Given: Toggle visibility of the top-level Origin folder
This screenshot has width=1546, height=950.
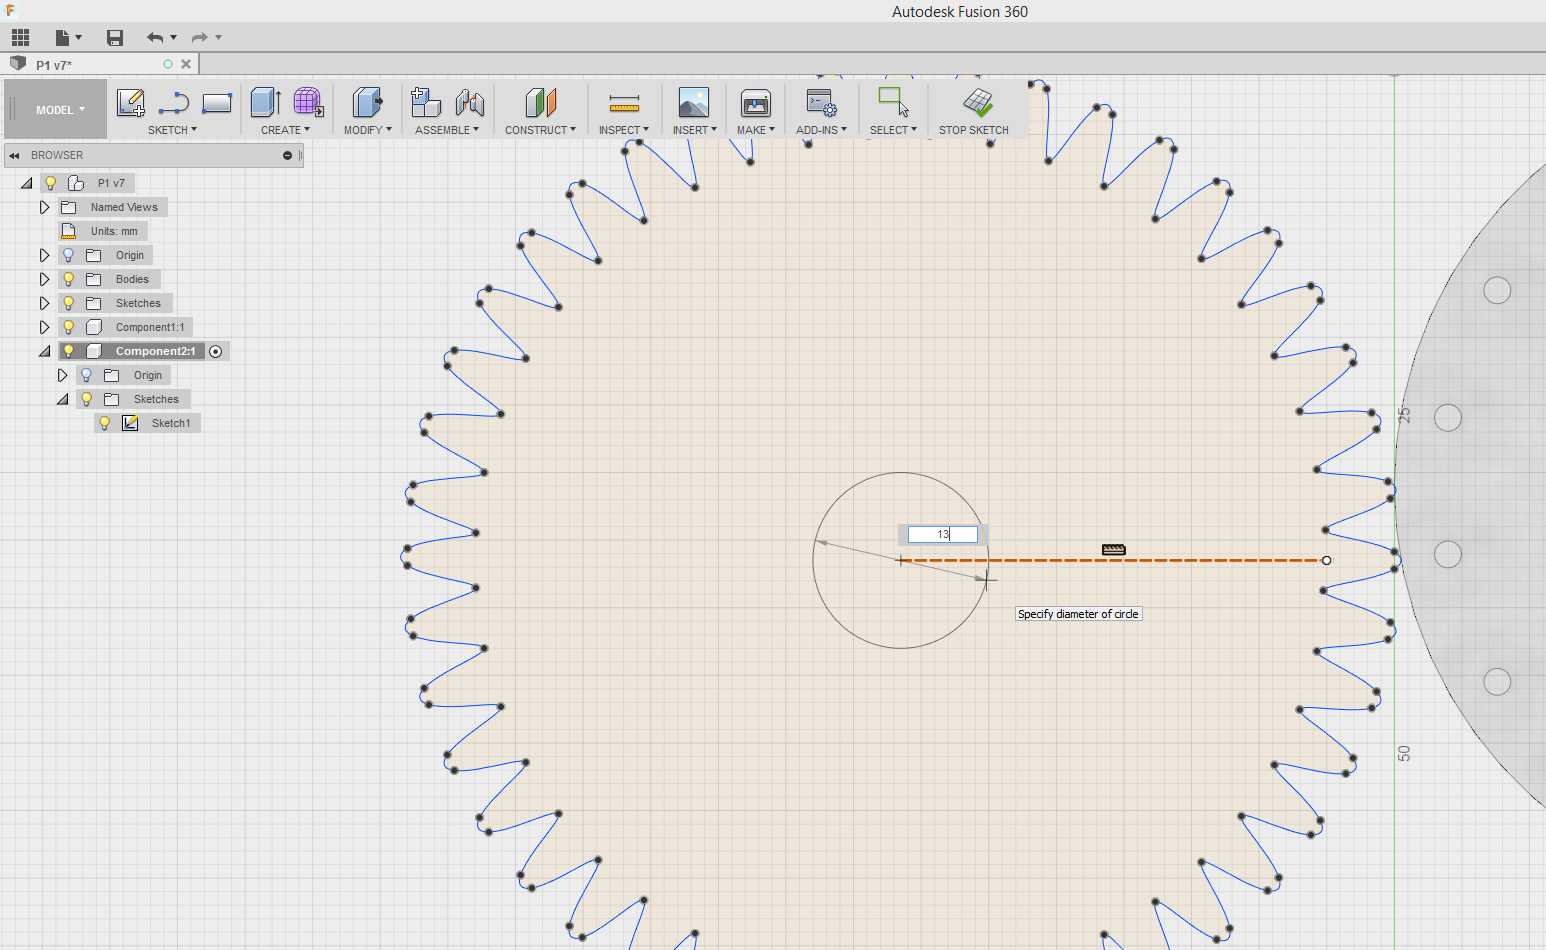Looking at the screenshot, I should [68, 255].
